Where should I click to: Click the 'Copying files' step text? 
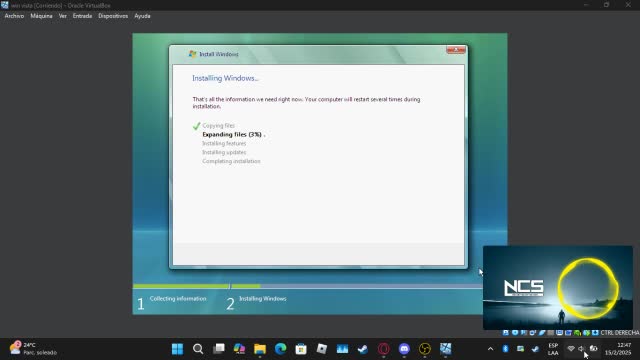[x=218, y=126]
